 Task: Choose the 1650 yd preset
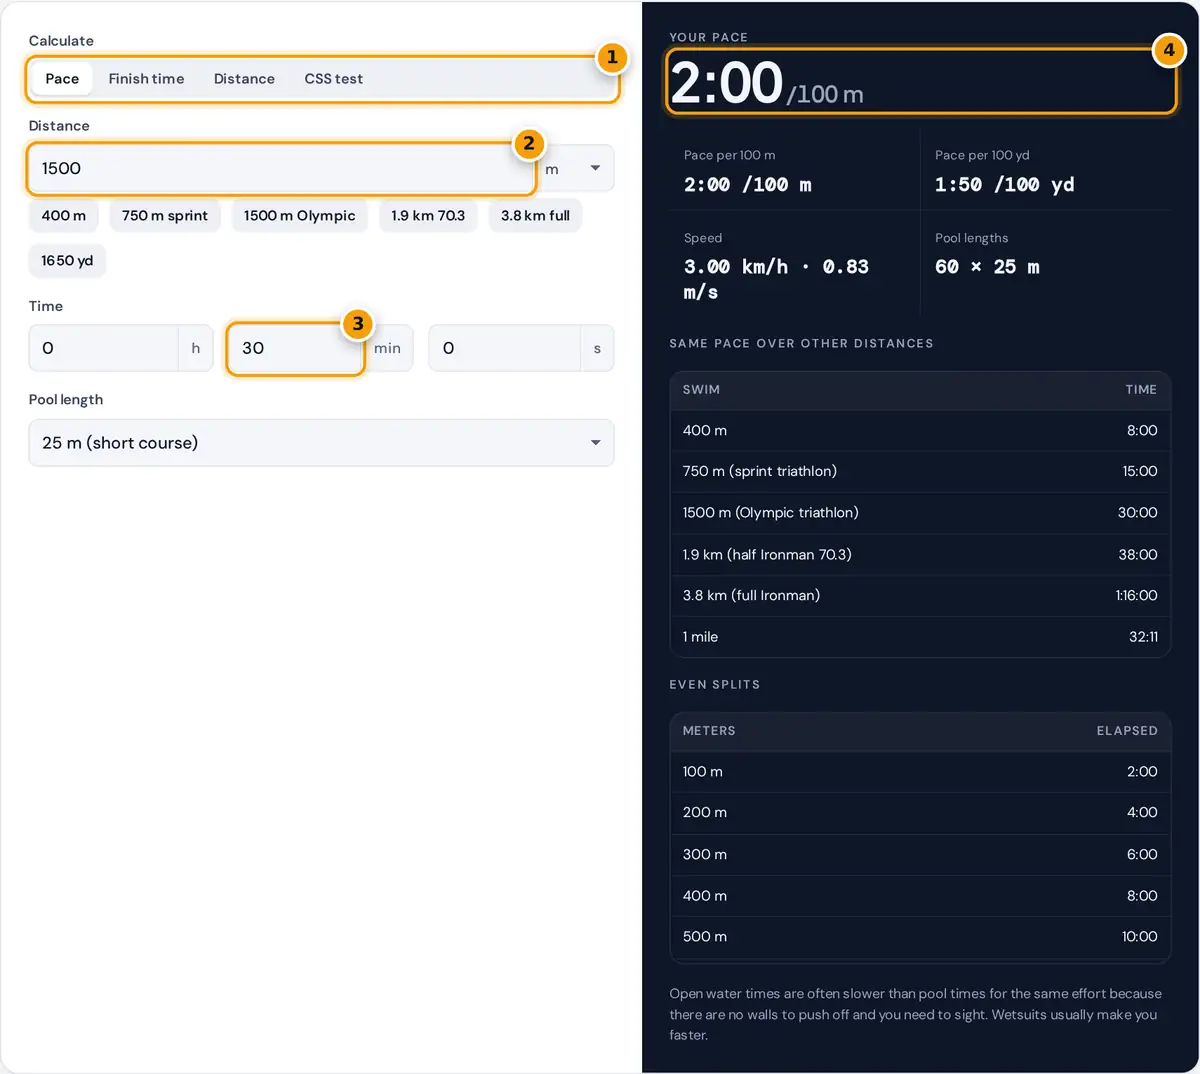tap(67, 260)
